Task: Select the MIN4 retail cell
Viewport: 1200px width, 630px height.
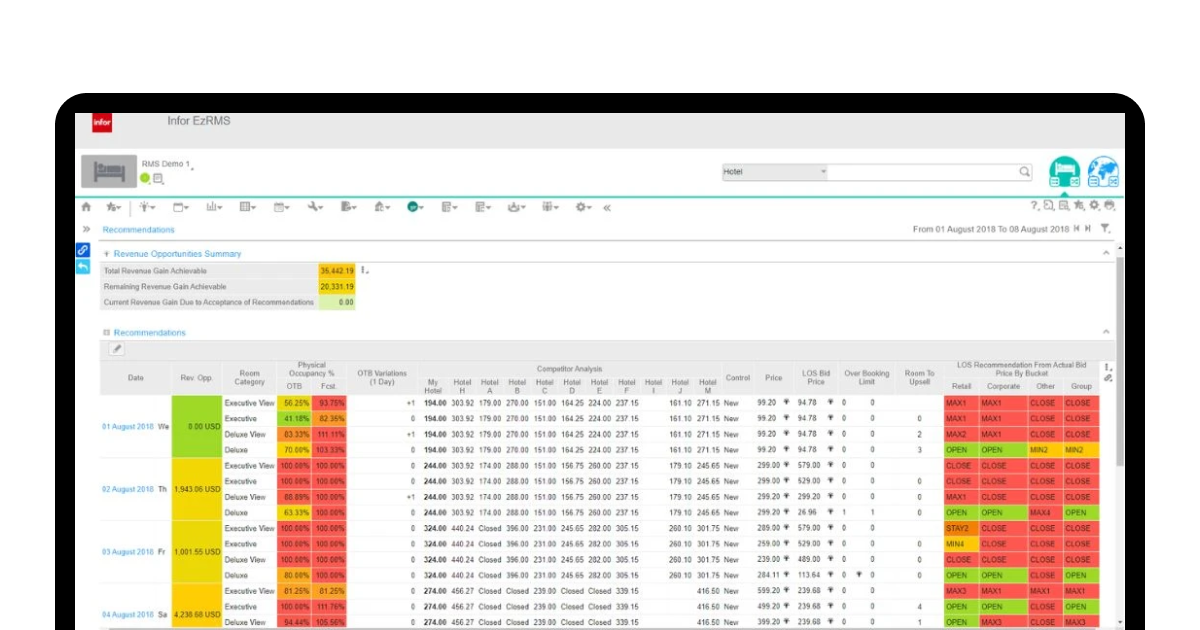Action: pos(959,544)
